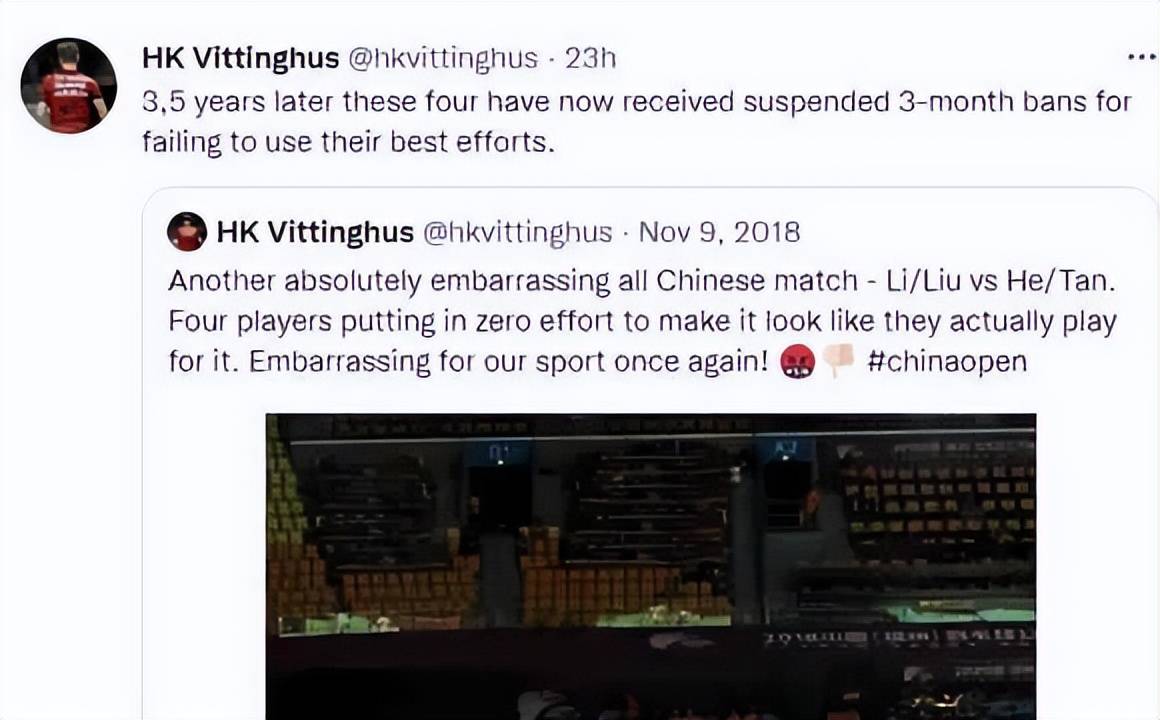1160x720 pixels.
Task: Open HK Vittinghus large profile avatar
Action: point(69,86)
